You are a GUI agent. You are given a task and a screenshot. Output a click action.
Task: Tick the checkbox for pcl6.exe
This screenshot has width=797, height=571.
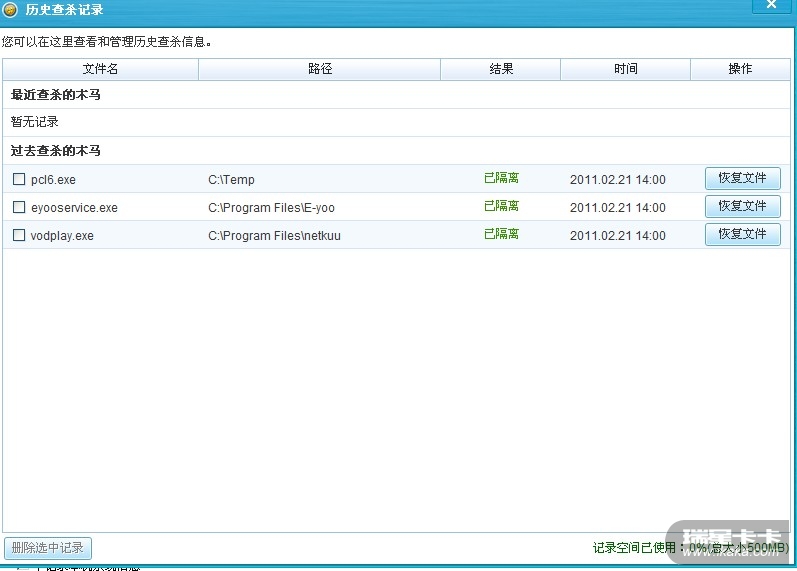click(x=19, y=179)
